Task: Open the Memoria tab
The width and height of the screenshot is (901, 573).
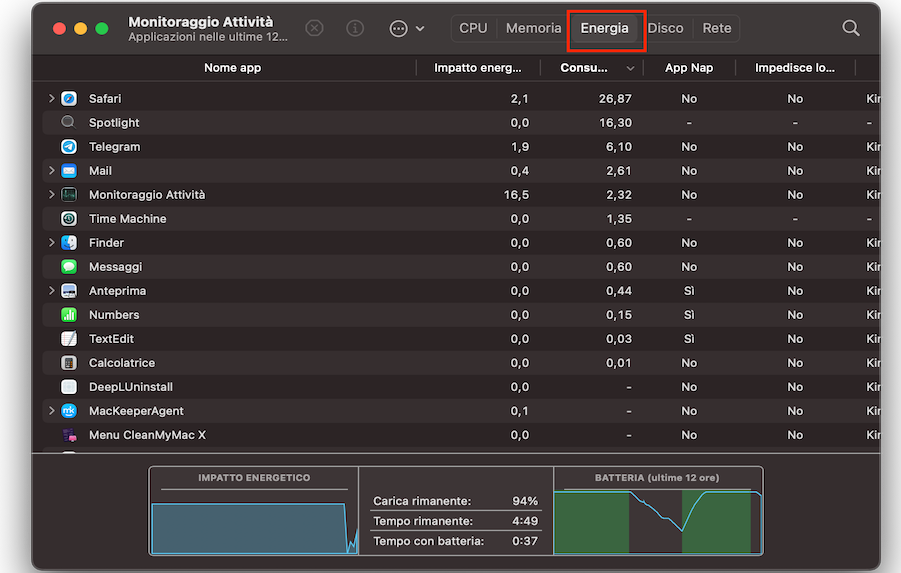Action: tap(533, 28)
